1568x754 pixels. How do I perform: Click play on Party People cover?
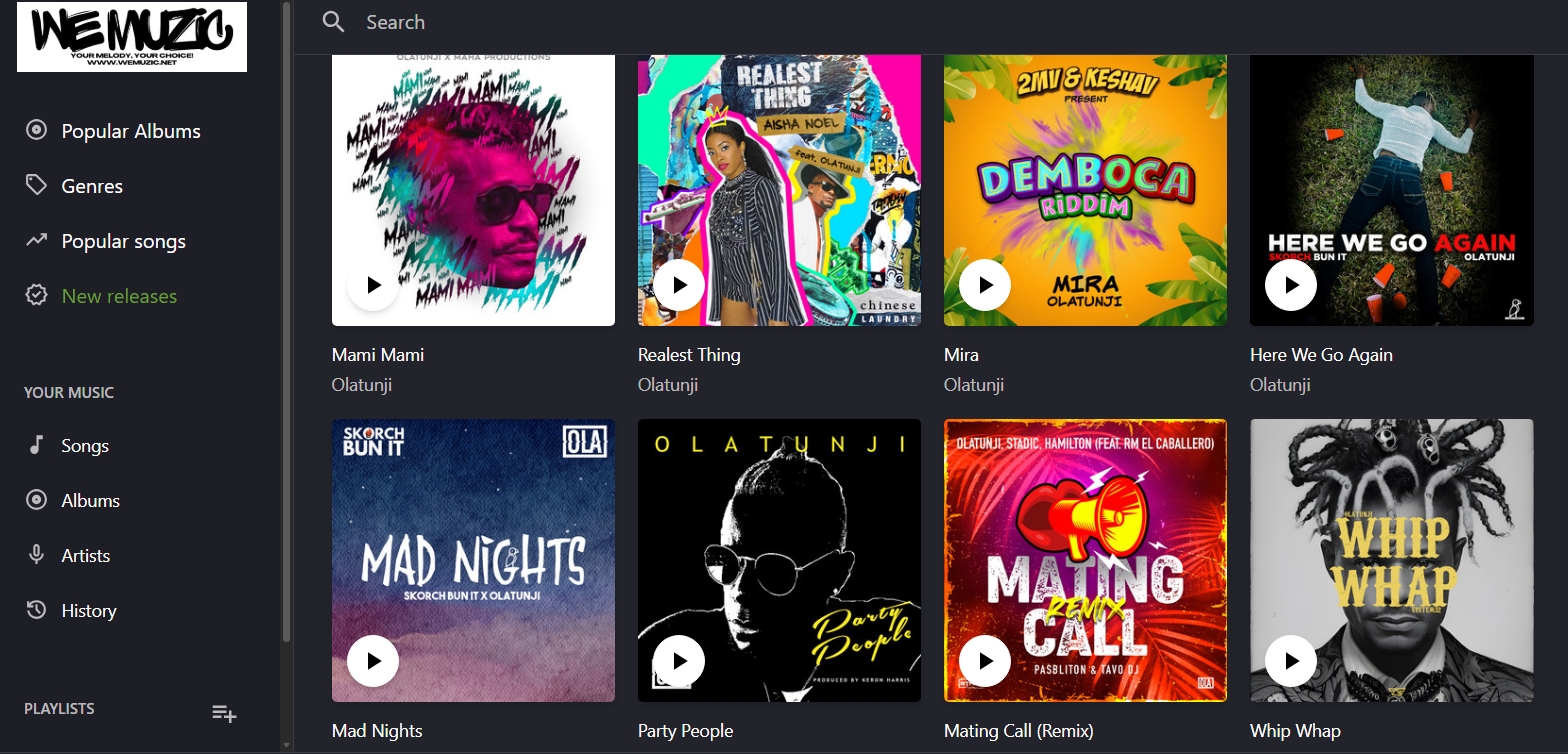[x=679, y=661]
